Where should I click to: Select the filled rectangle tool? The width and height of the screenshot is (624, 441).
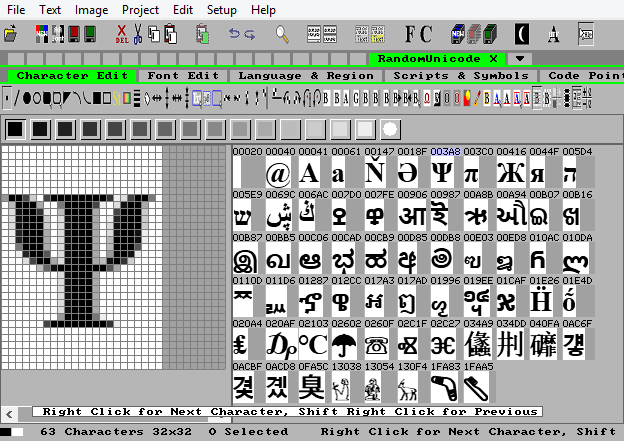click(x=97, y=98)
